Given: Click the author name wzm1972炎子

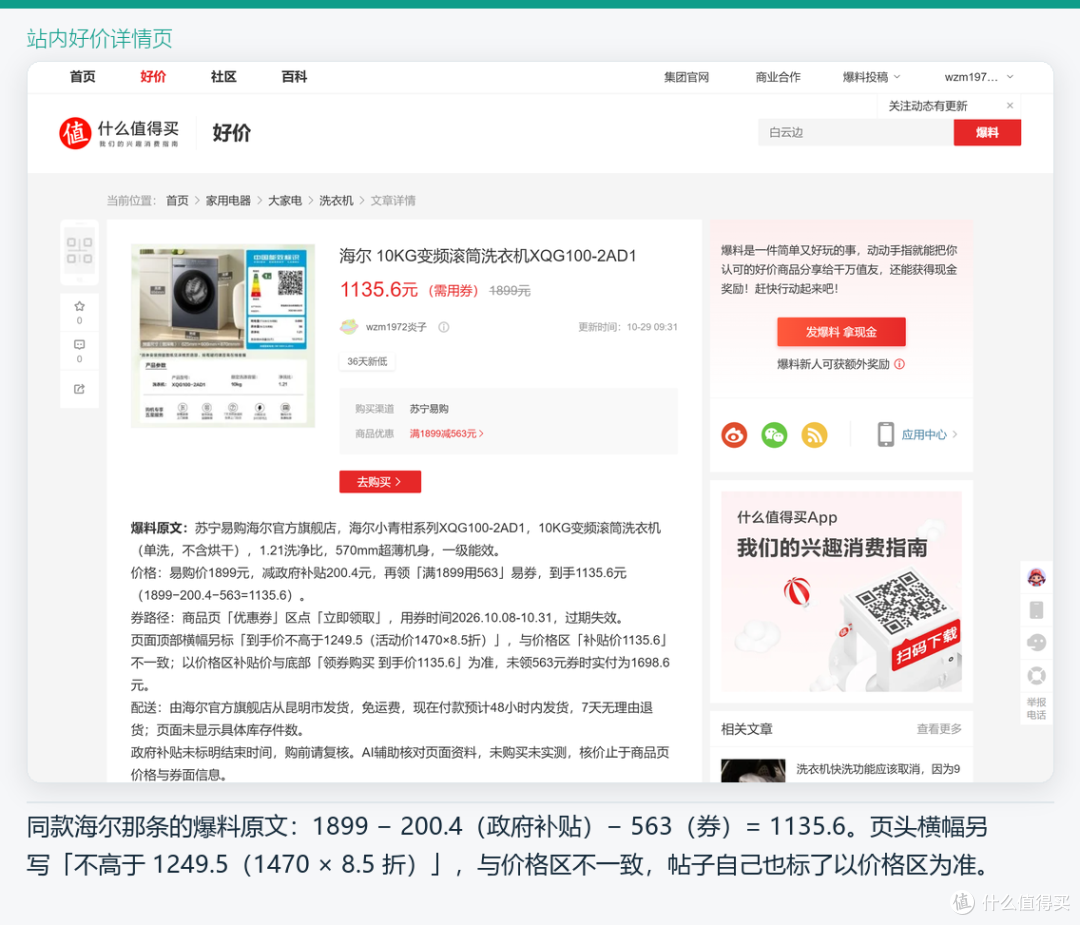Looking at the screenshot, I should (396, 327).
